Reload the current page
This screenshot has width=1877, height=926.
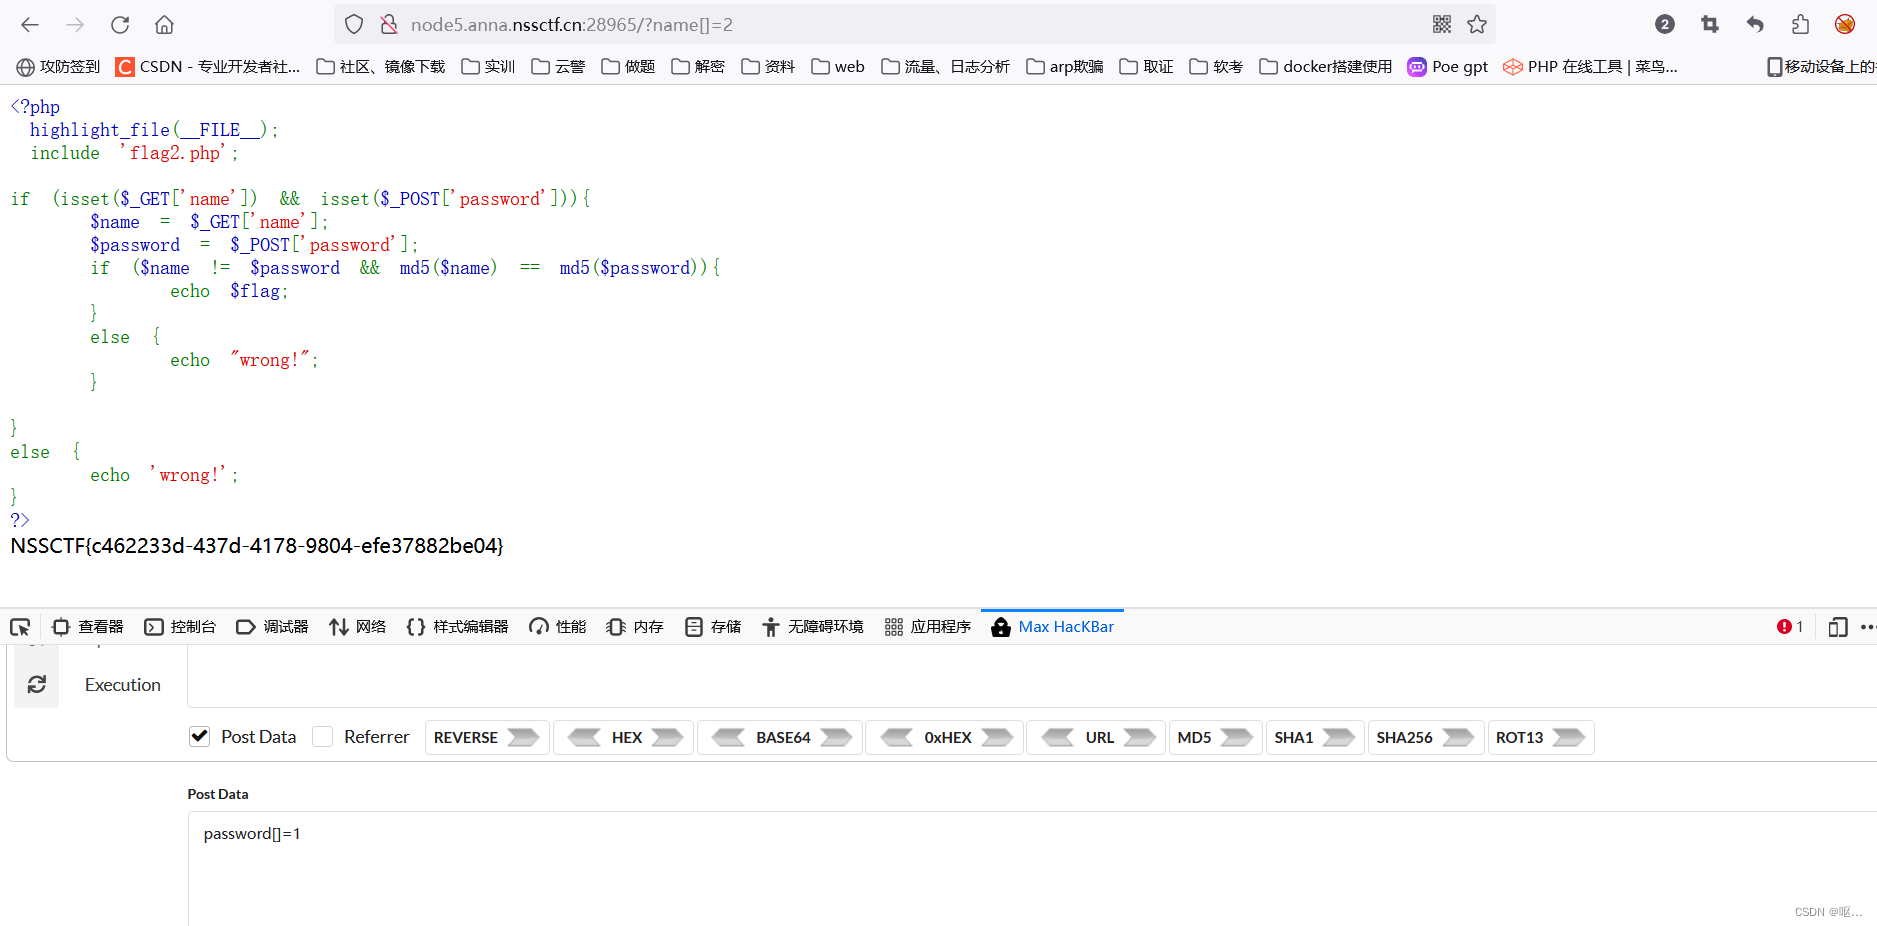(120, 25)
